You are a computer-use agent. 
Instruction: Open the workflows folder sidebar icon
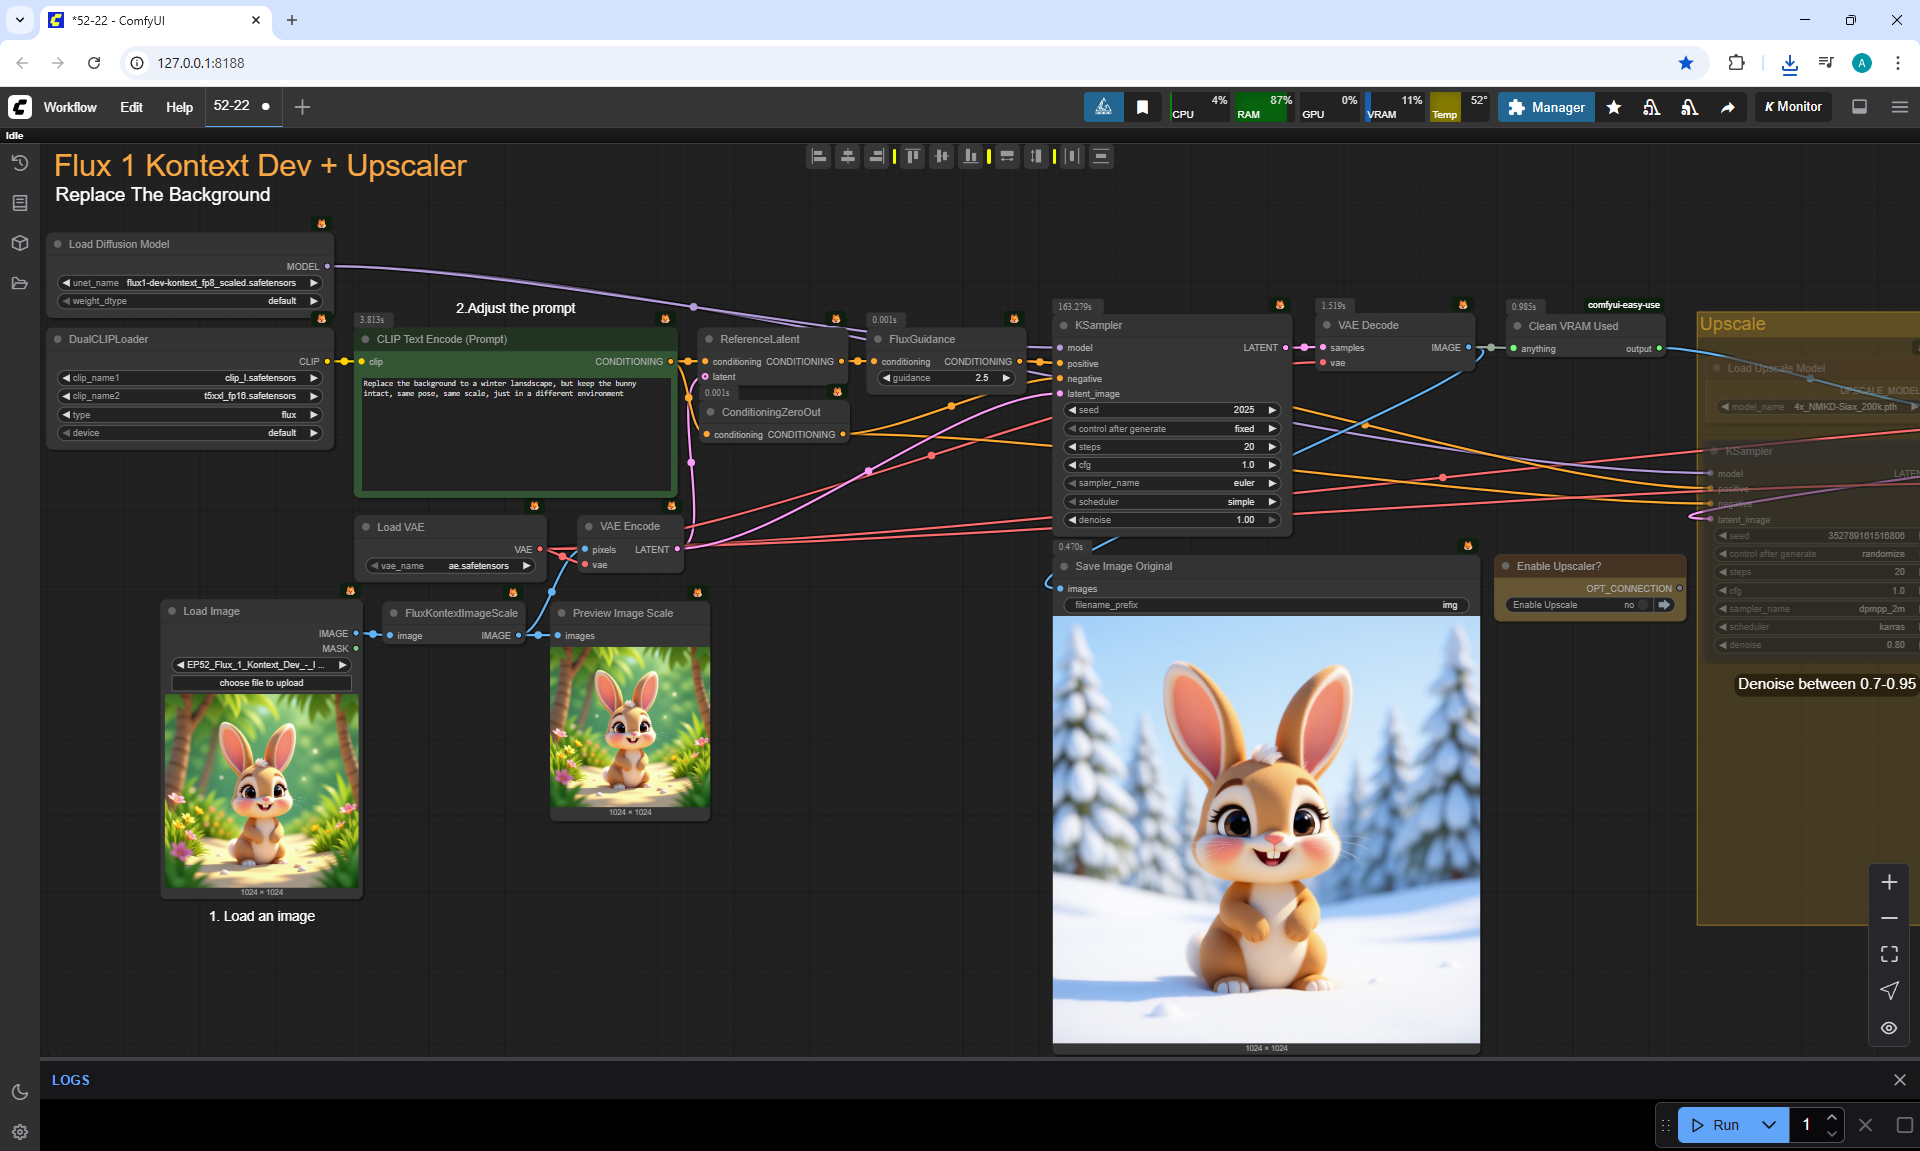(20, 283)
